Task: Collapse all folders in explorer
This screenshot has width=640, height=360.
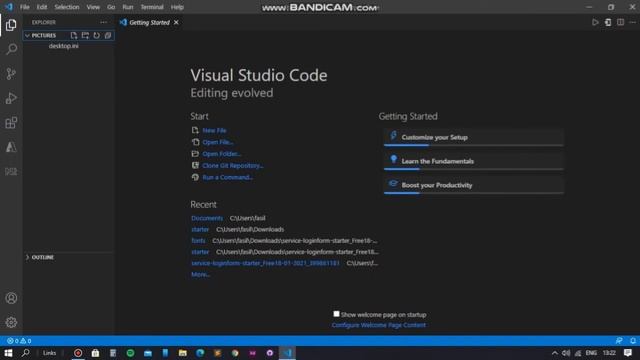Action: (108, 36)
